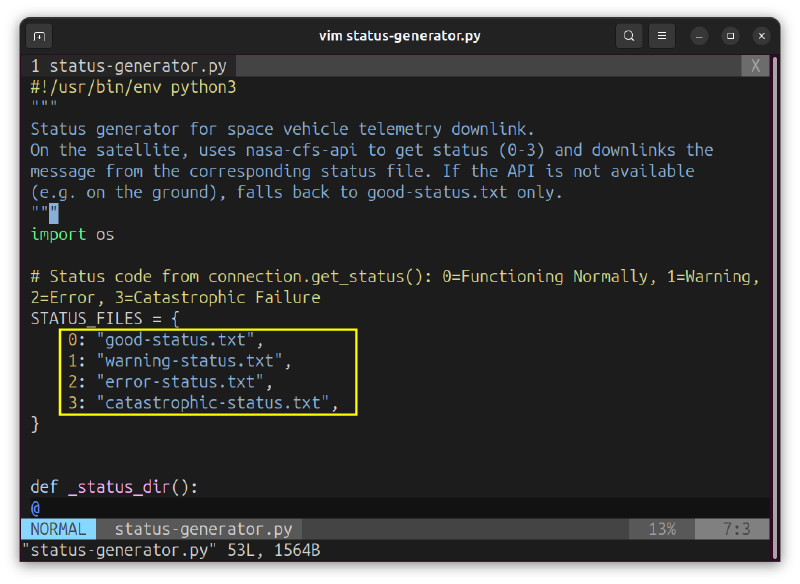Open terminal search with the magnifier icon

click(x=629, y=36)
